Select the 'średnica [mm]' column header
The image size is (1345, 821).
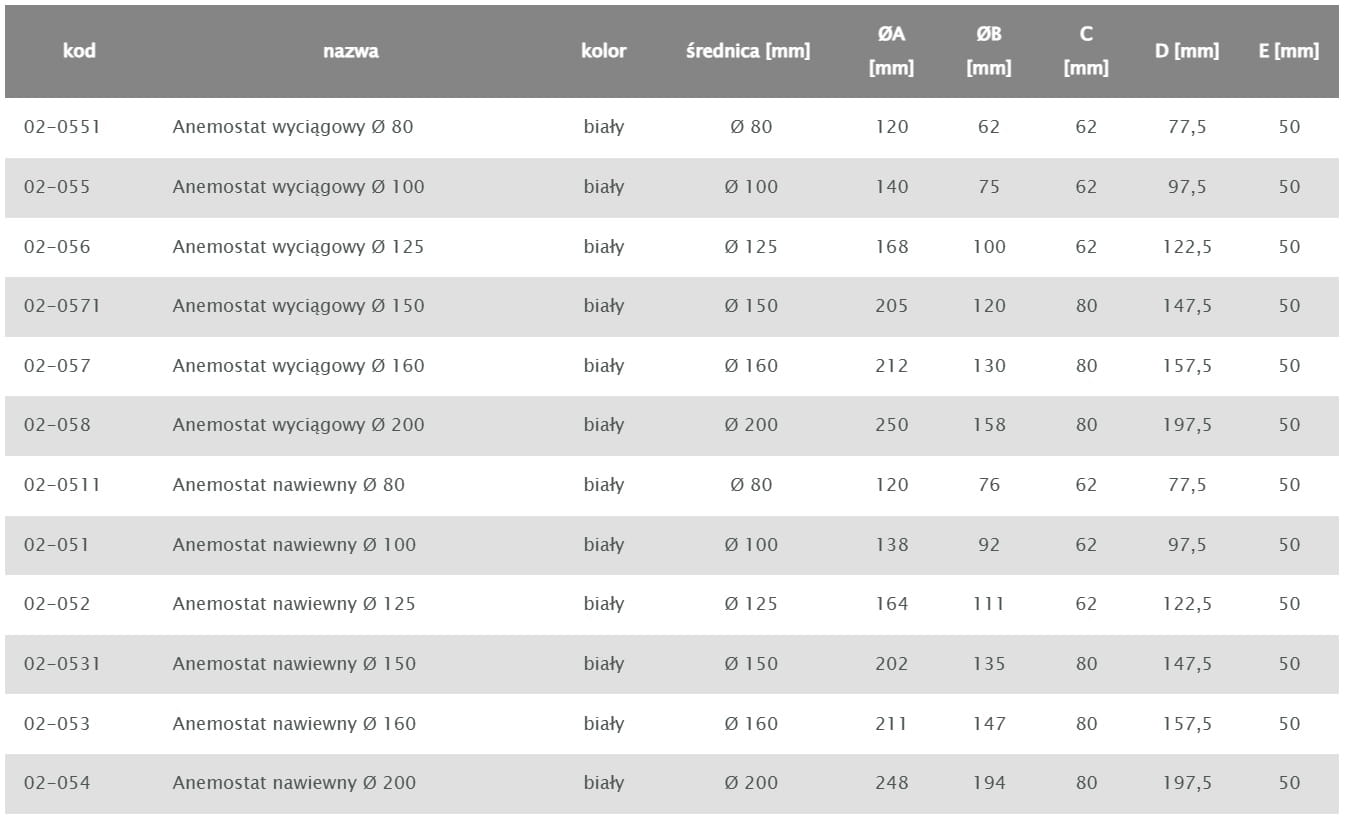pyautogui.click(x=748, y=51)
